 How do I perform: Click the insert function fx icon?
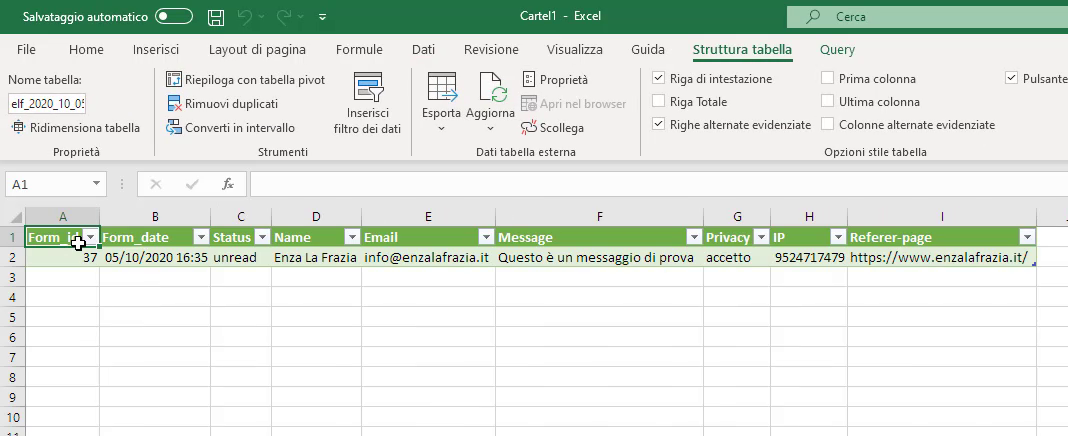click(227, 184)
